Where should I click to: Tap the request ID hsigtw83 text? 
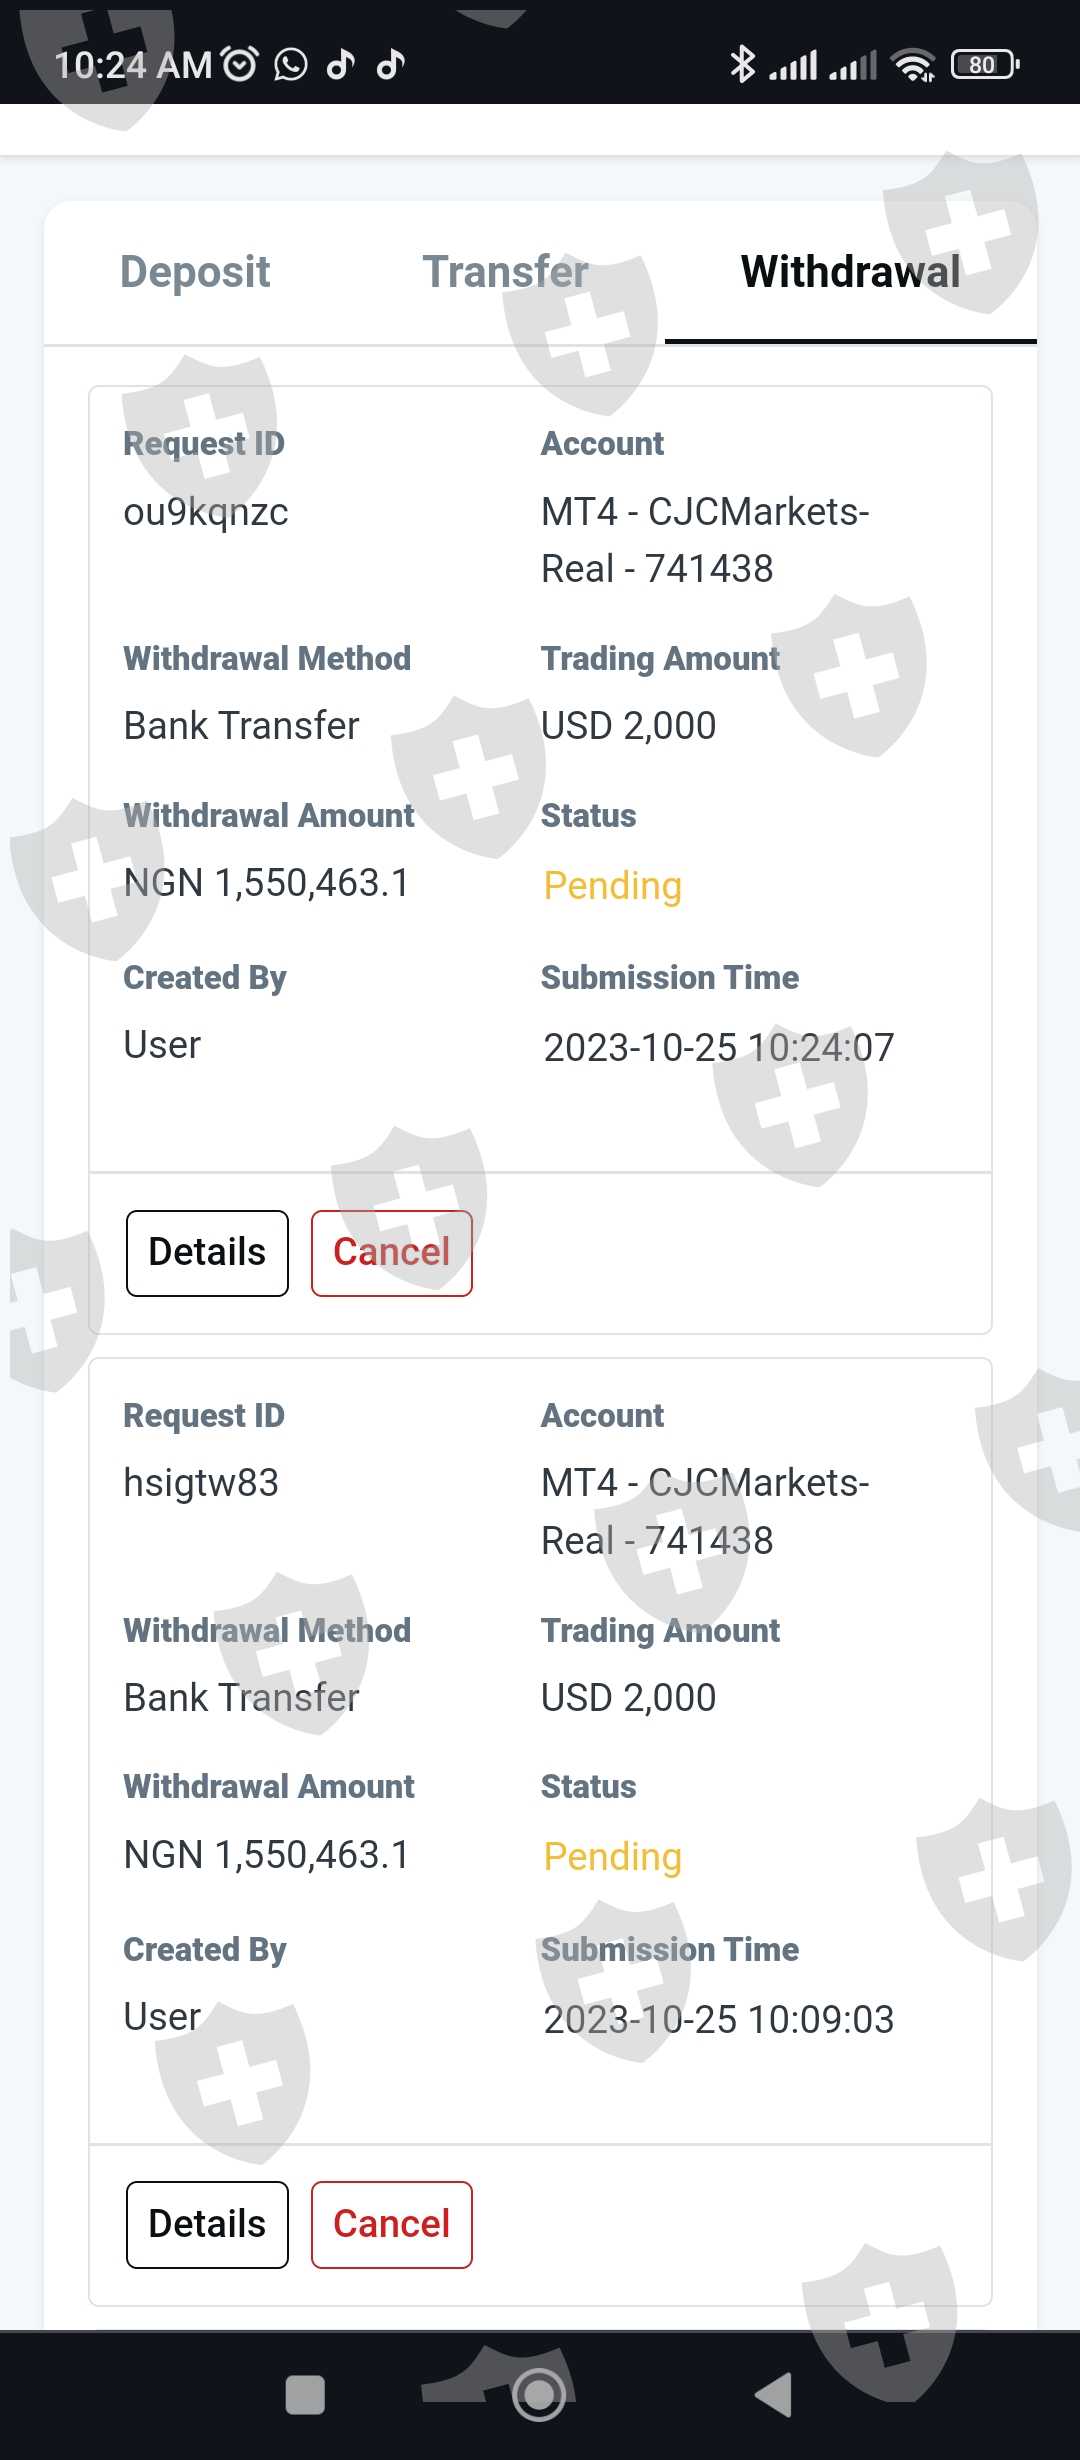tap(201, 1482)
